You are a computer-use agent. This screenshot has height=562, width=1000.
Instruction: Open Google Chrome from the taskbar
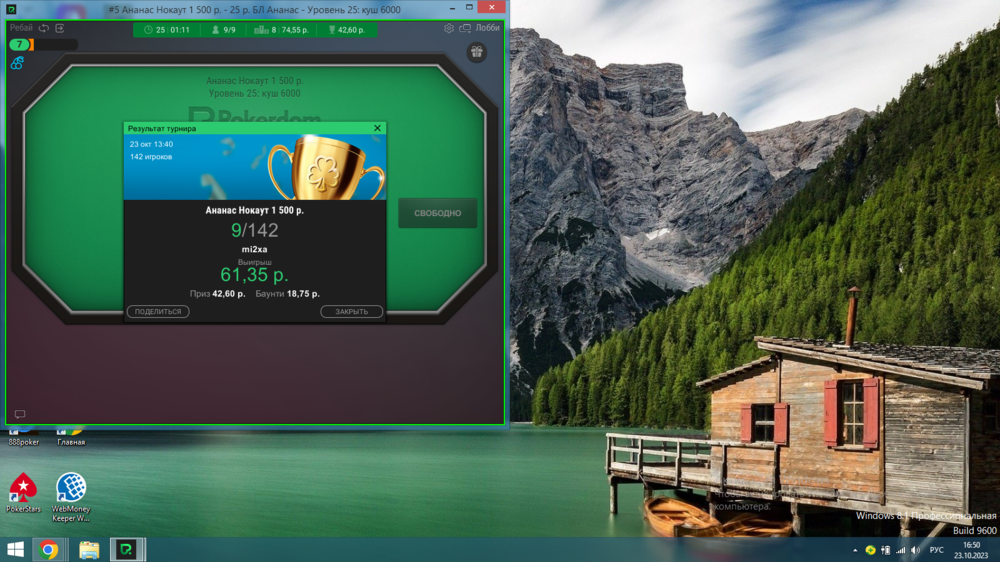[x=48, y=549]
